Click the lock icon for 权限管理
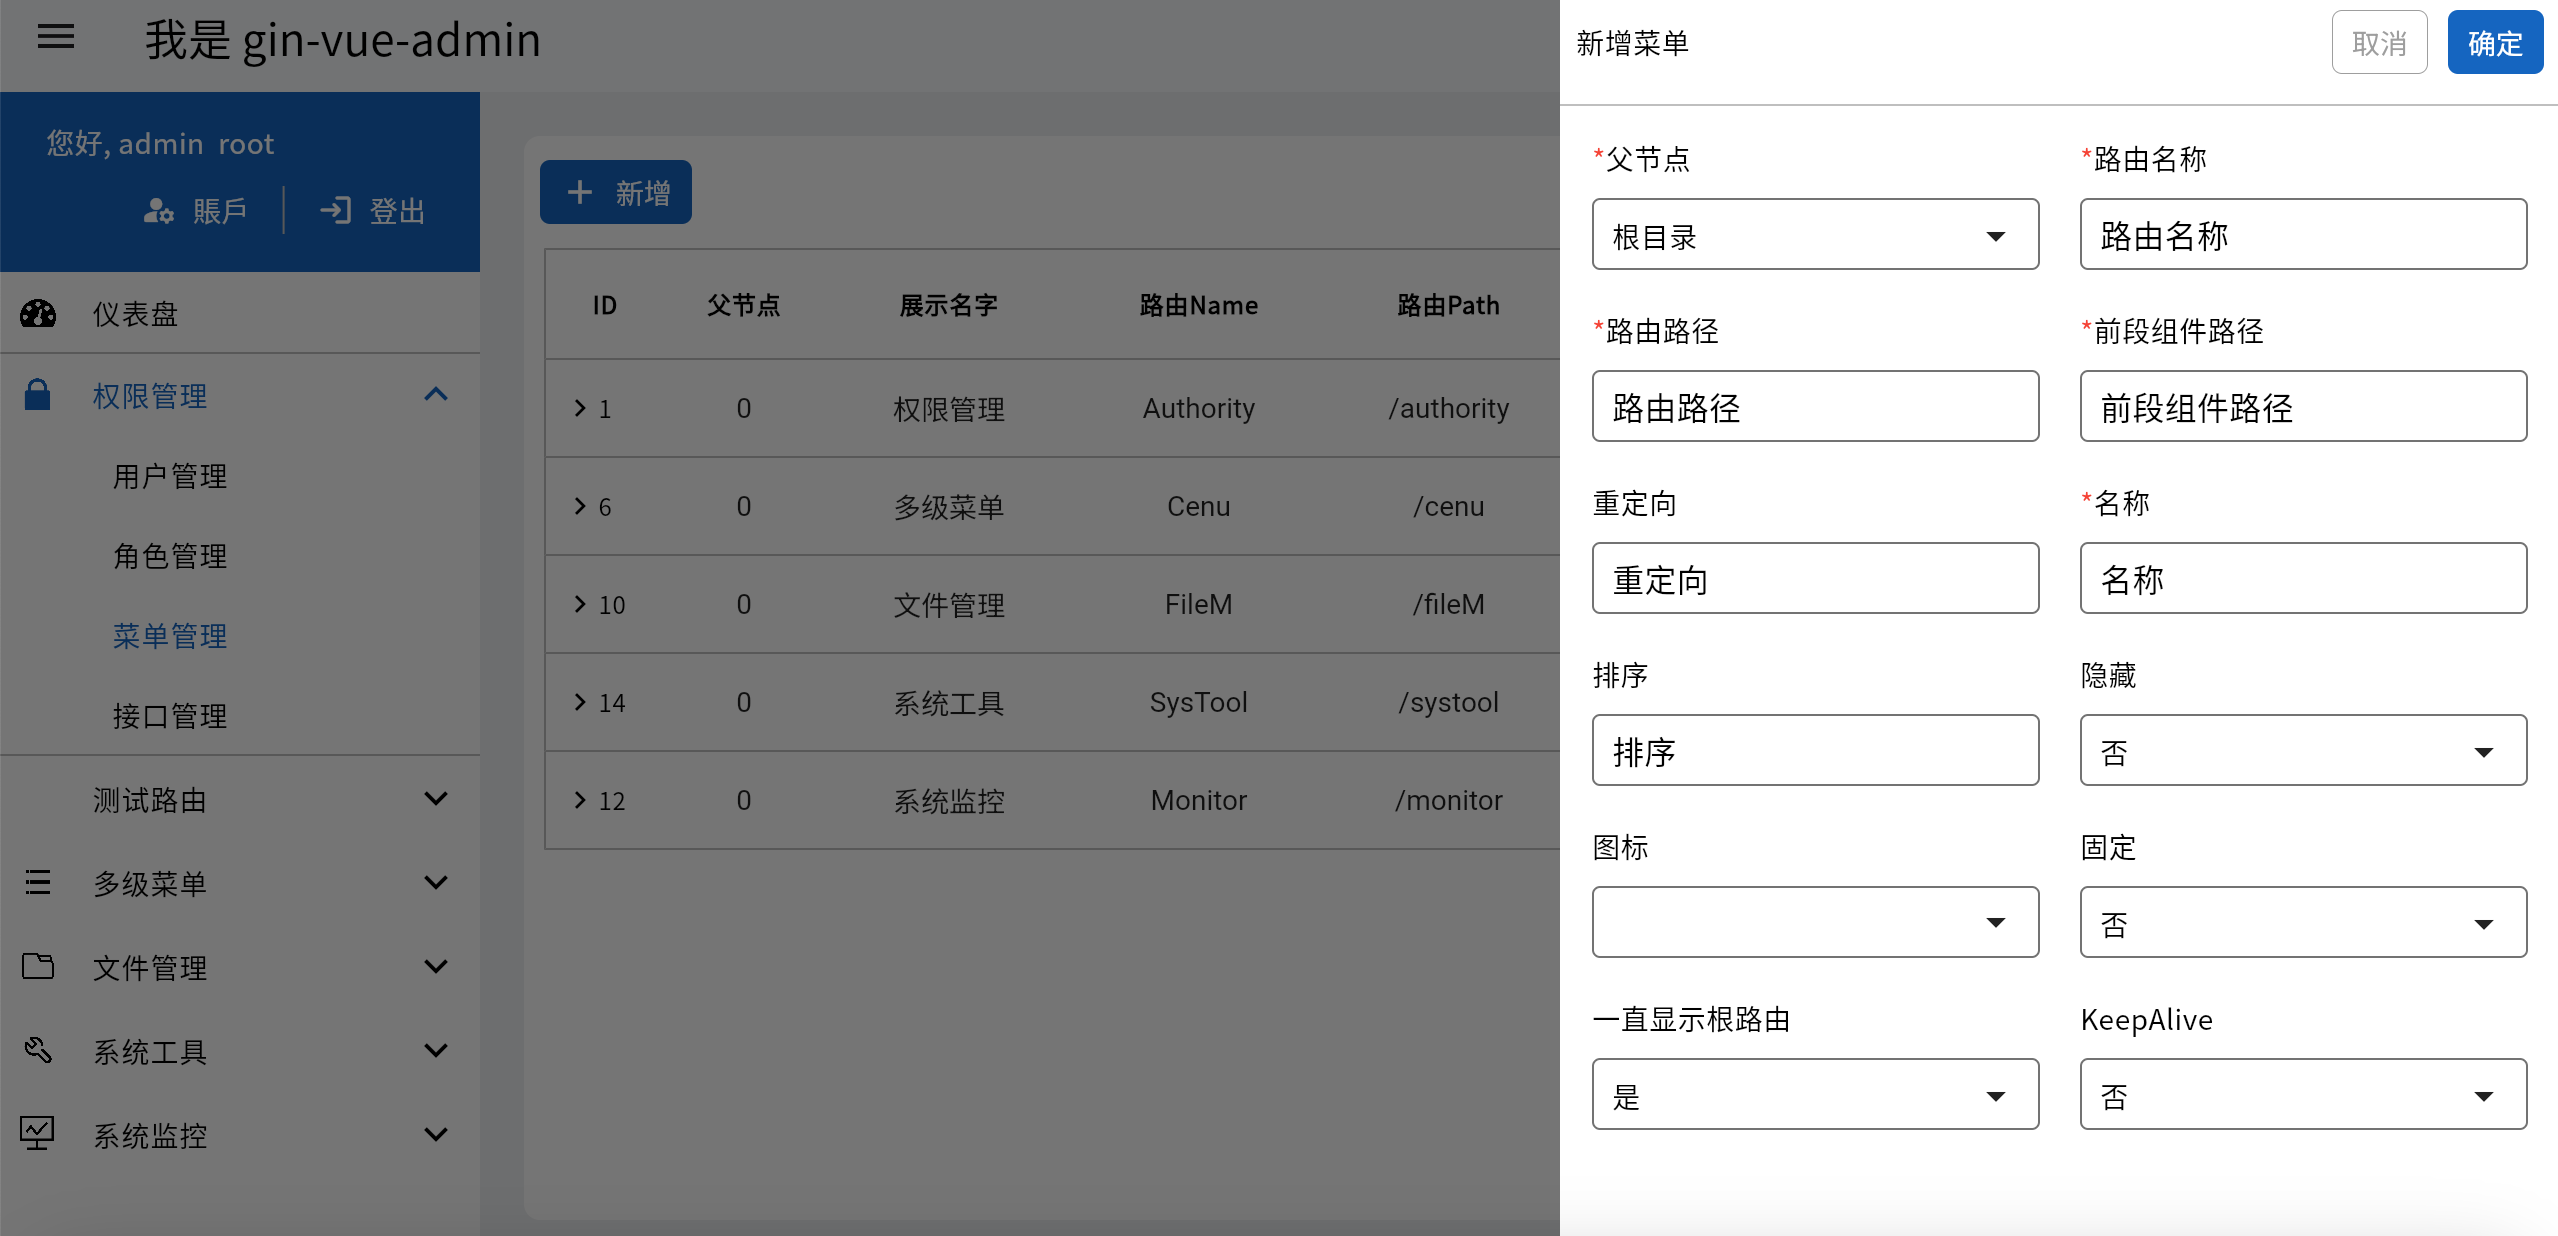This screenshot has width=2558, height=1236. (x=38, y=395)
